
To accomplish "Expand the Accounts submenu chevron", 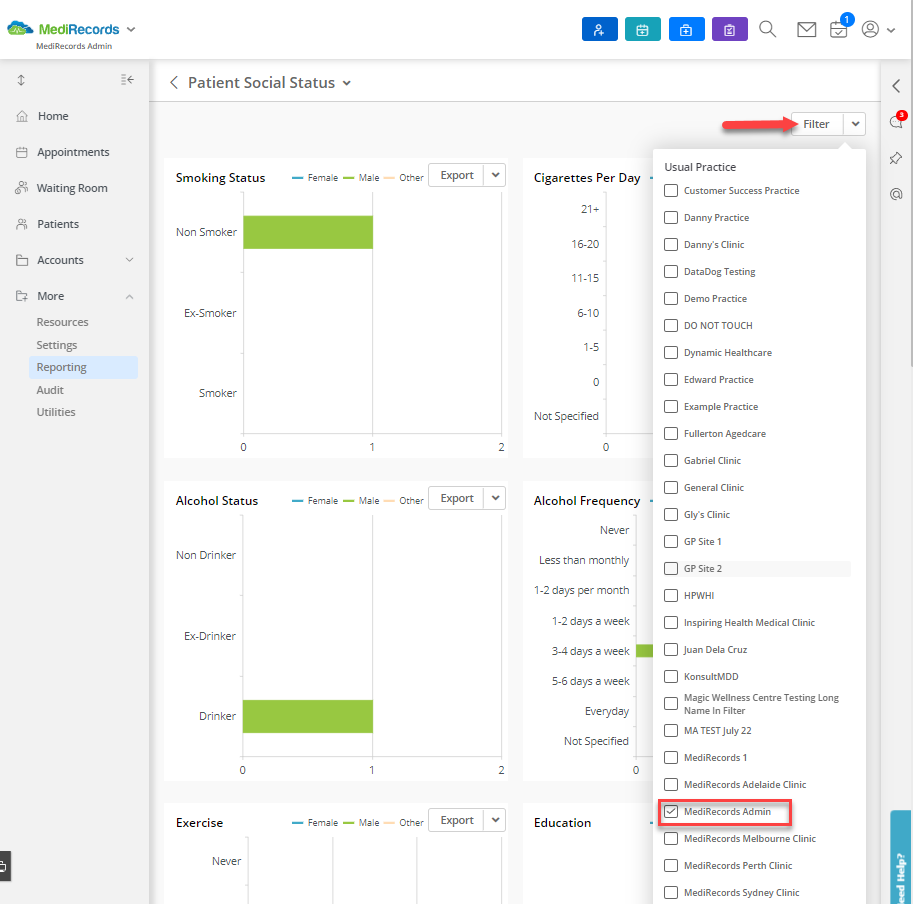I will (x=129, y=260).
